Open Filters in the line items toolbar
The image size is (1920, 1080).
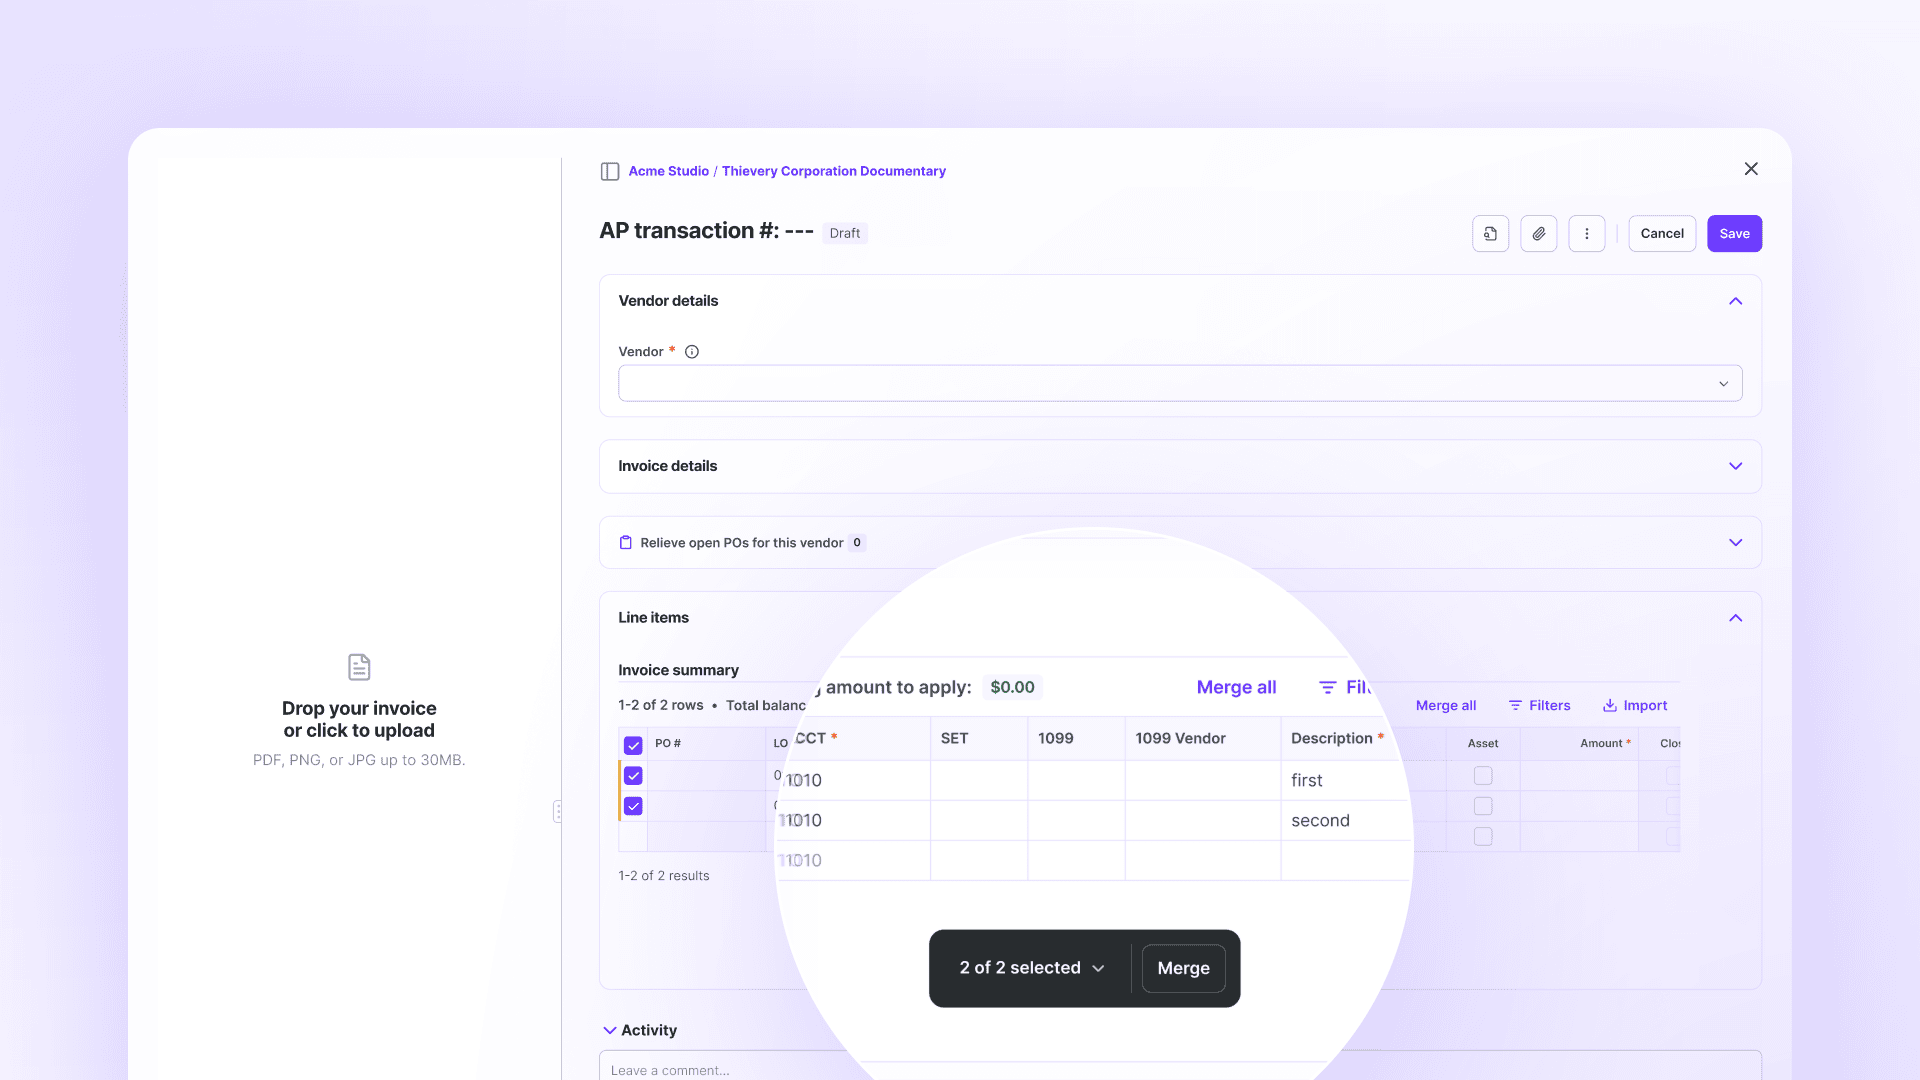click(x=1539, y=705)
